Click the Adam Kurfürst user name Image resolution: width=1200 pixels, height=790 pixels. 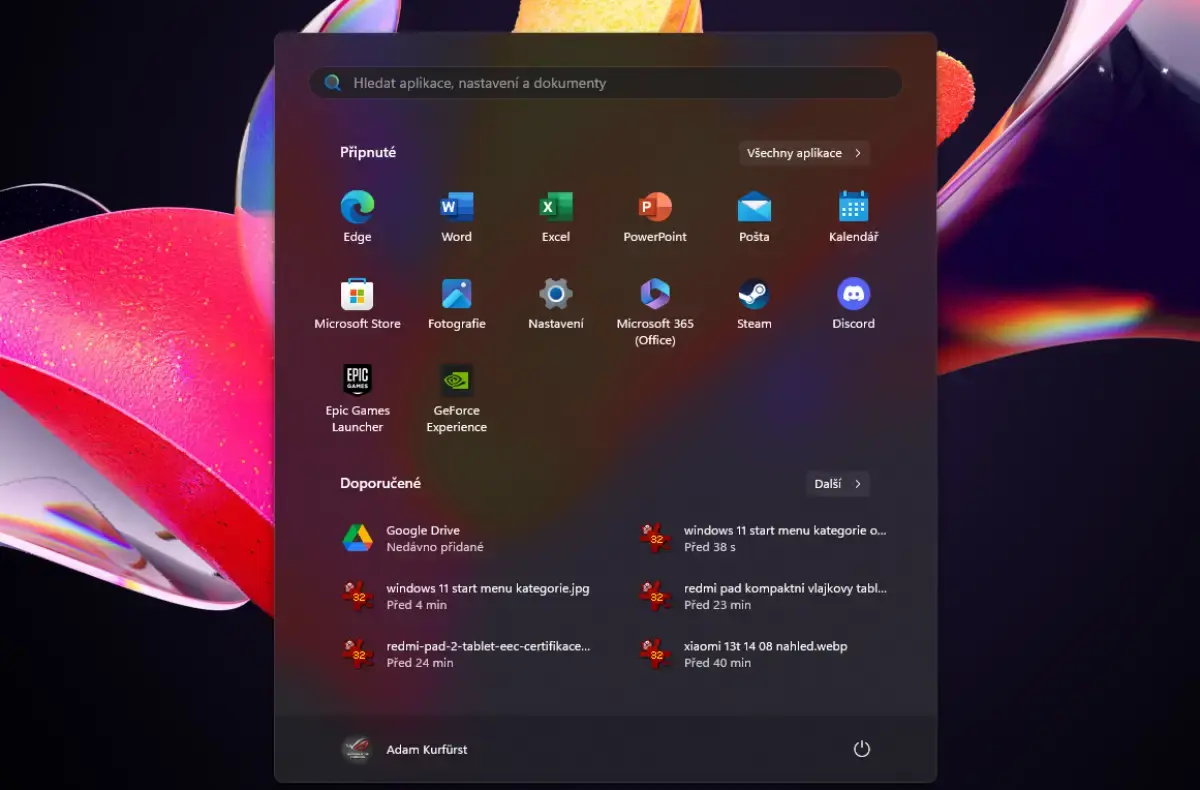427,750
